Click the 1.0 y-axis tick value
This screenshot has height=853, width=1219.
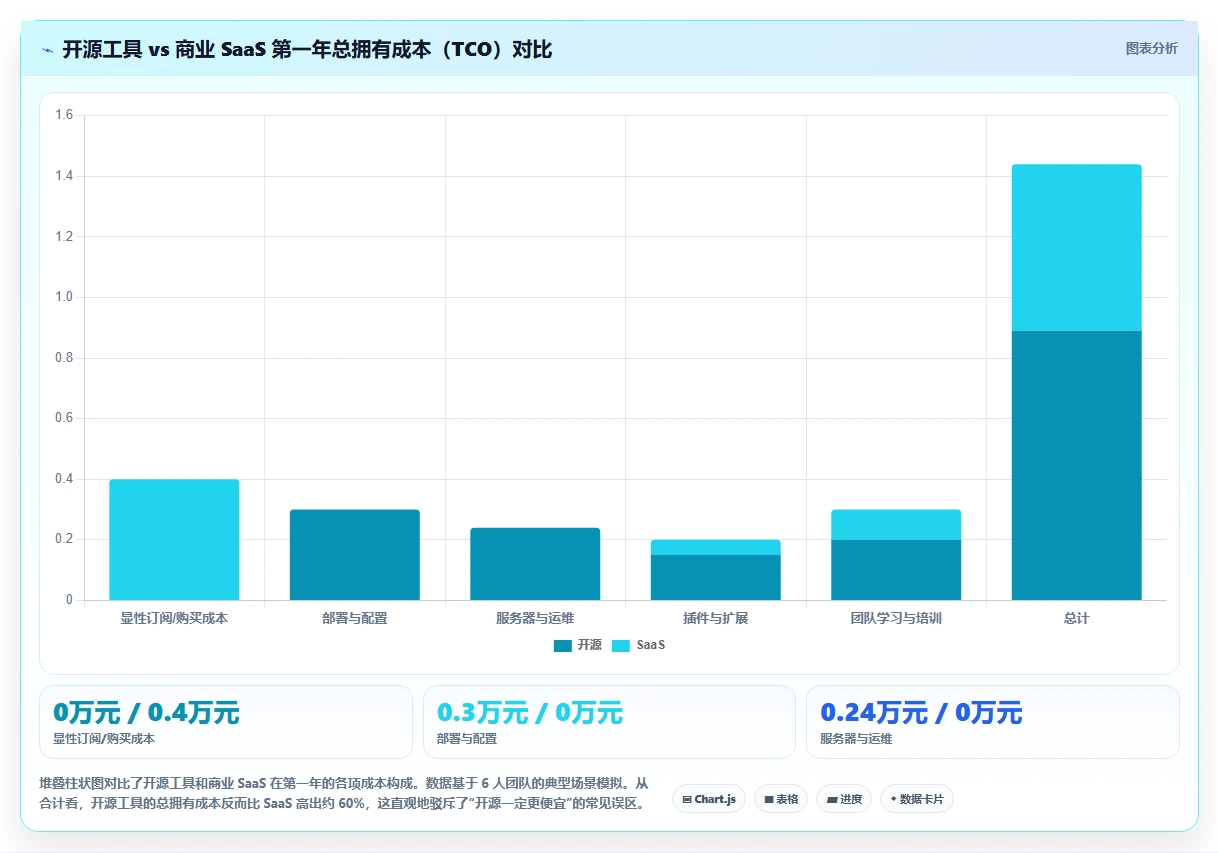pyautogui.click(x=64, y=297)
